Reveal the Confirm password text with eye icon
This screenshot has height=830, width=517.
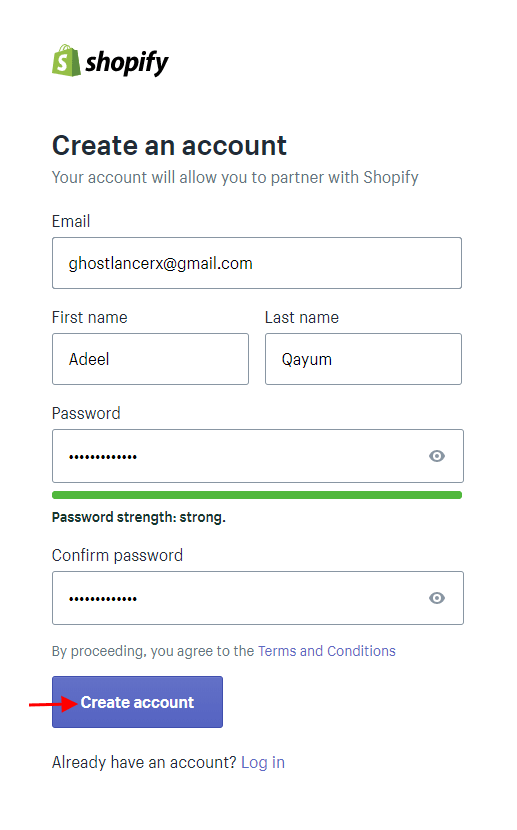point(437,598)
